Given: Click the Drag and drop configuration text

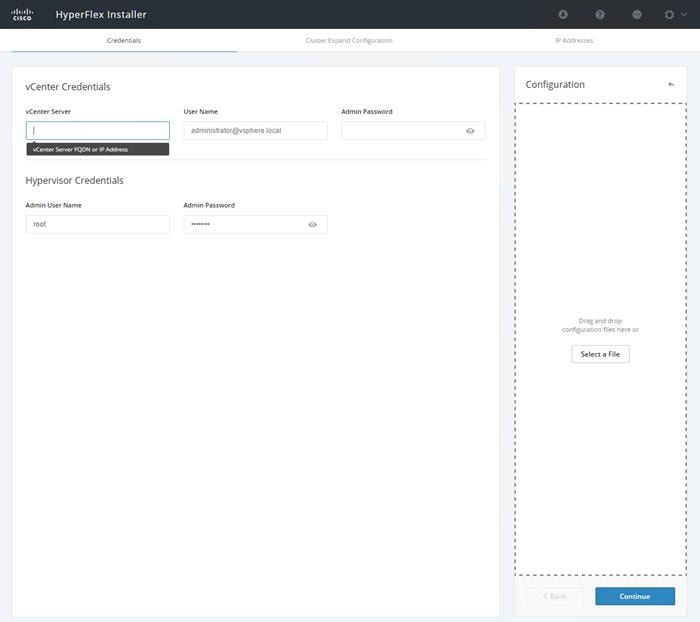Looking at the screenshot, I should click(x=600, y=325).
